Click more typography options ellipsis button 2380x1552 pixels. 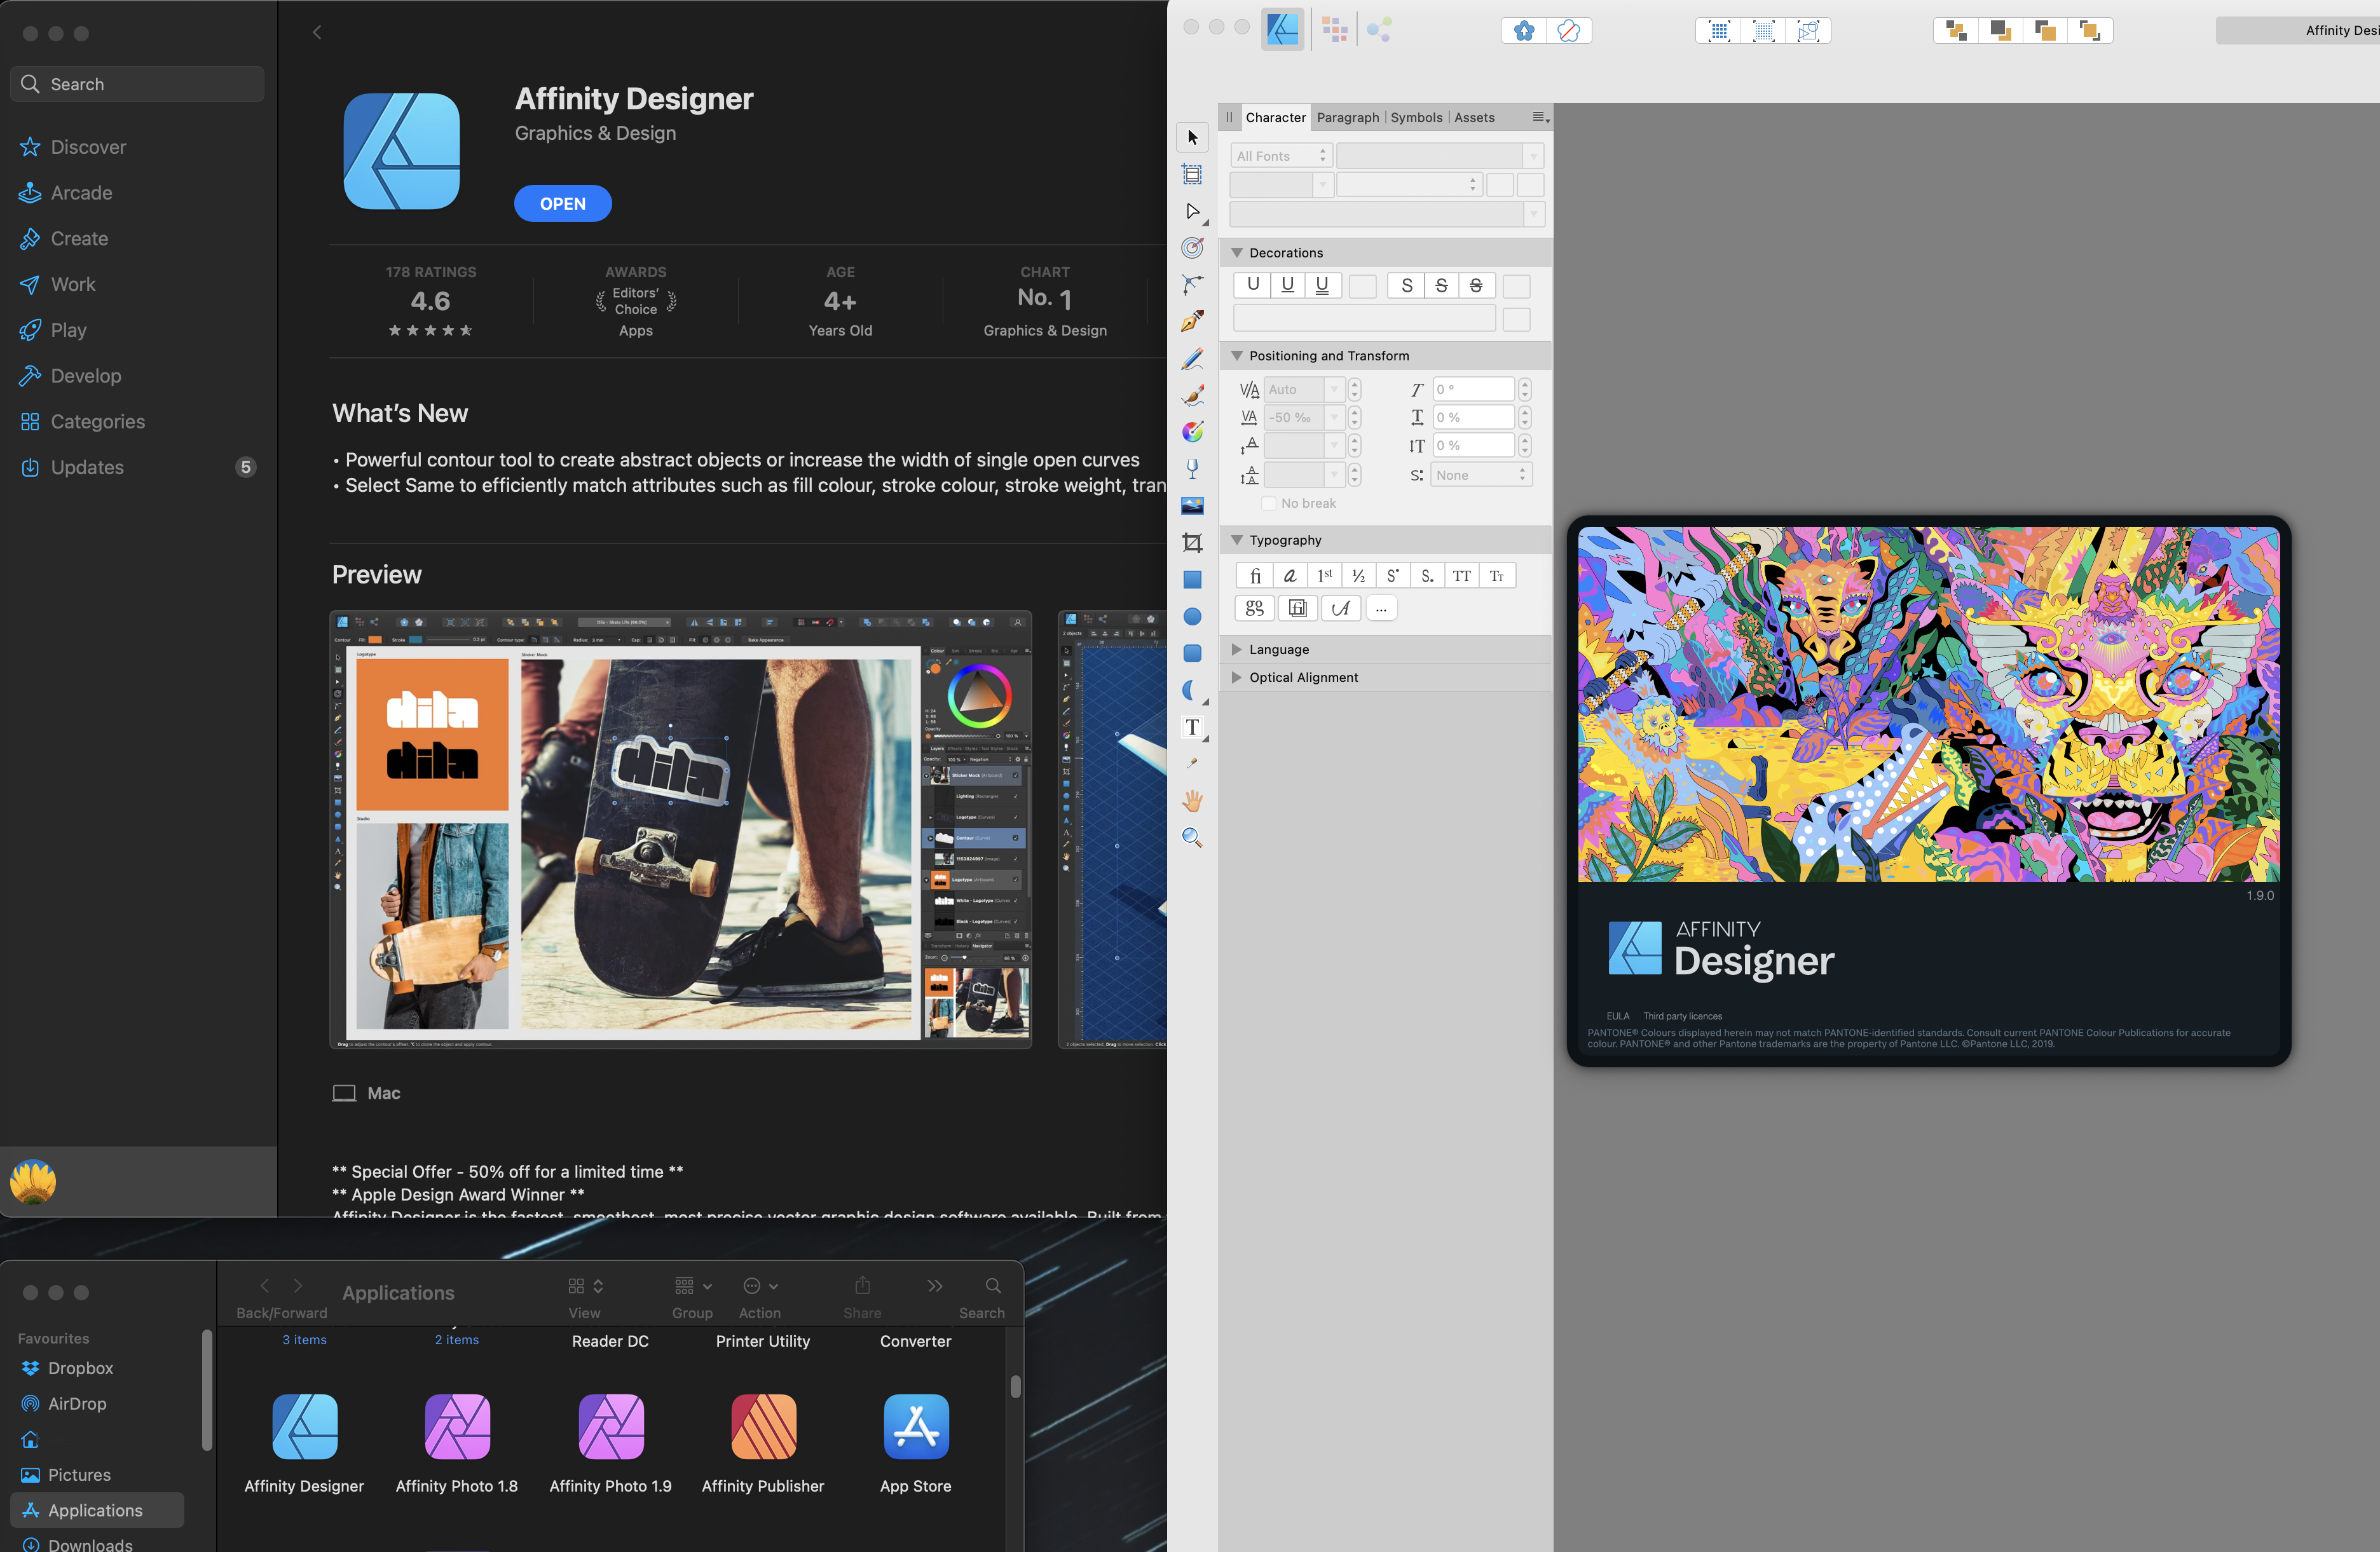click(1380, 608)
